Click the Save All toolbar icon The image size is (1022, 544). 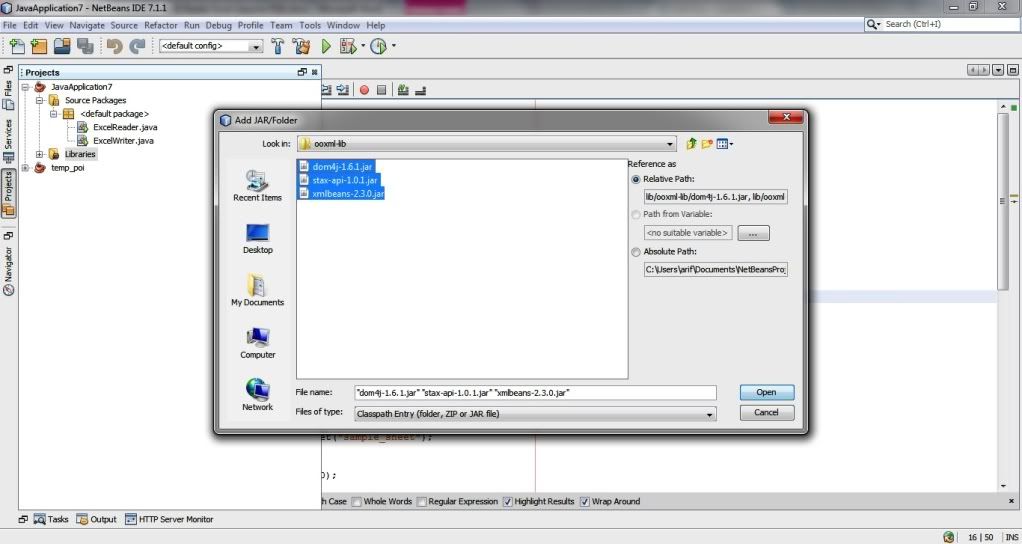(x=85, y=46)
